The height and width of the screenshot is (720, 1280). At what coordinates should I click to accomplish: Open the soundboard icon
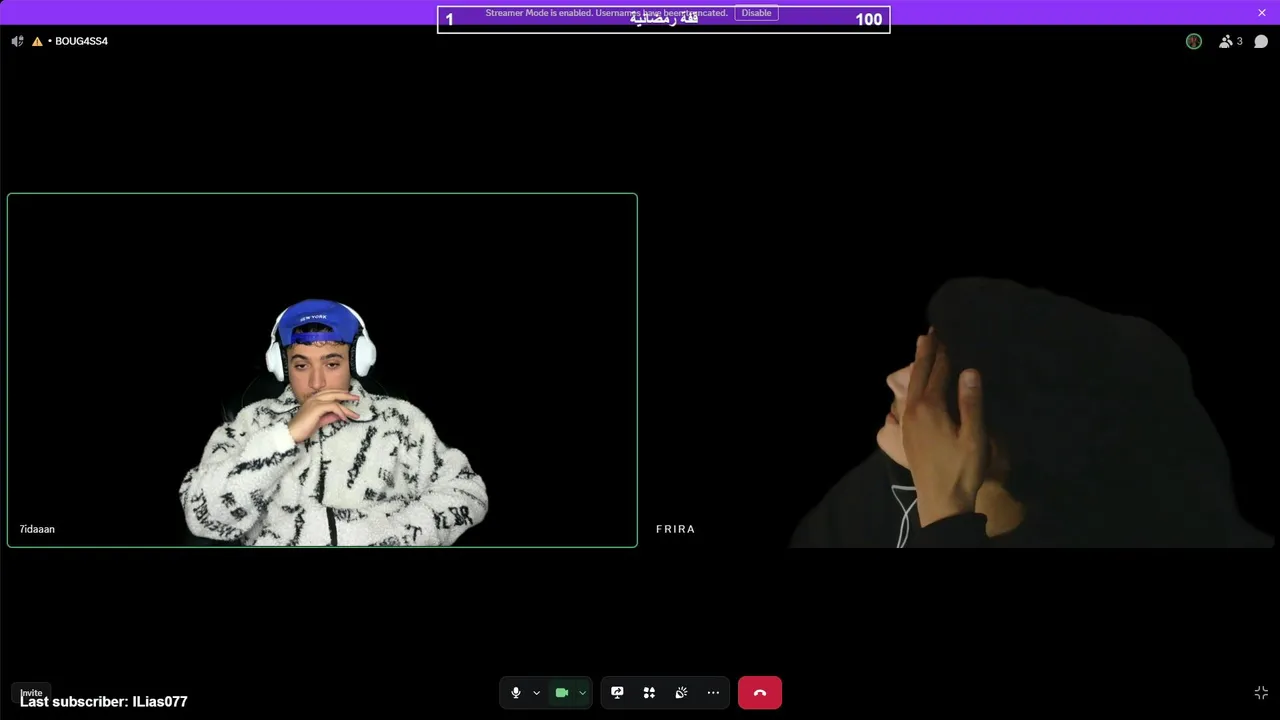681,693
